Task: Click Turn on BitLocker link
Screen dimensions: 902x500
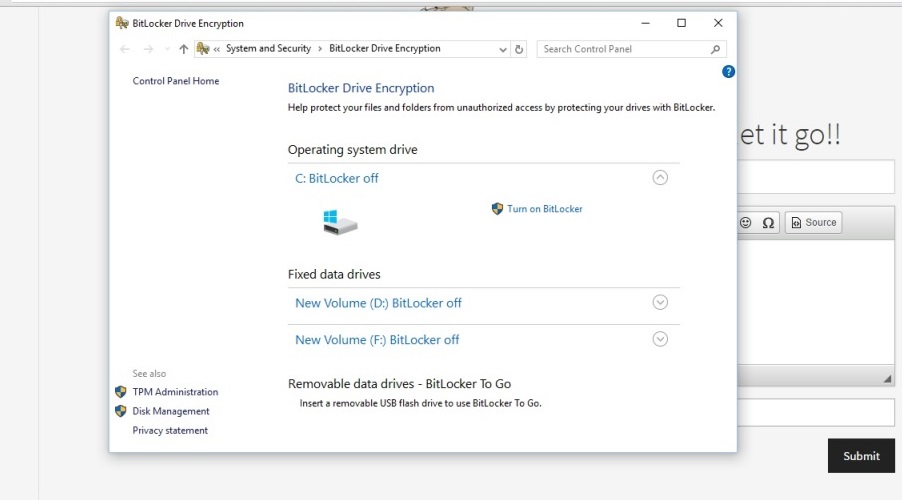Action: click(544, 209)
